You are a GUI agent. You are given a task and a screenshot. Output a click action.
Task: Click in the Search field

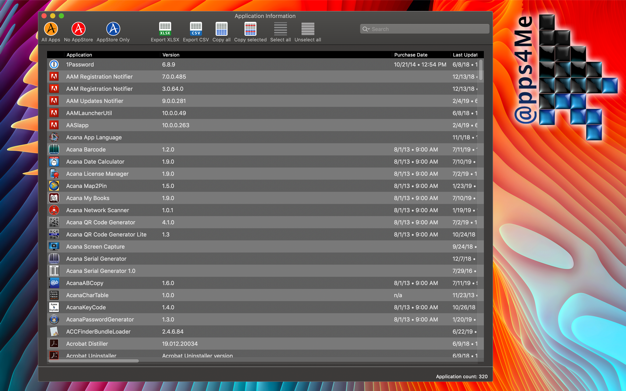point(424,29)
